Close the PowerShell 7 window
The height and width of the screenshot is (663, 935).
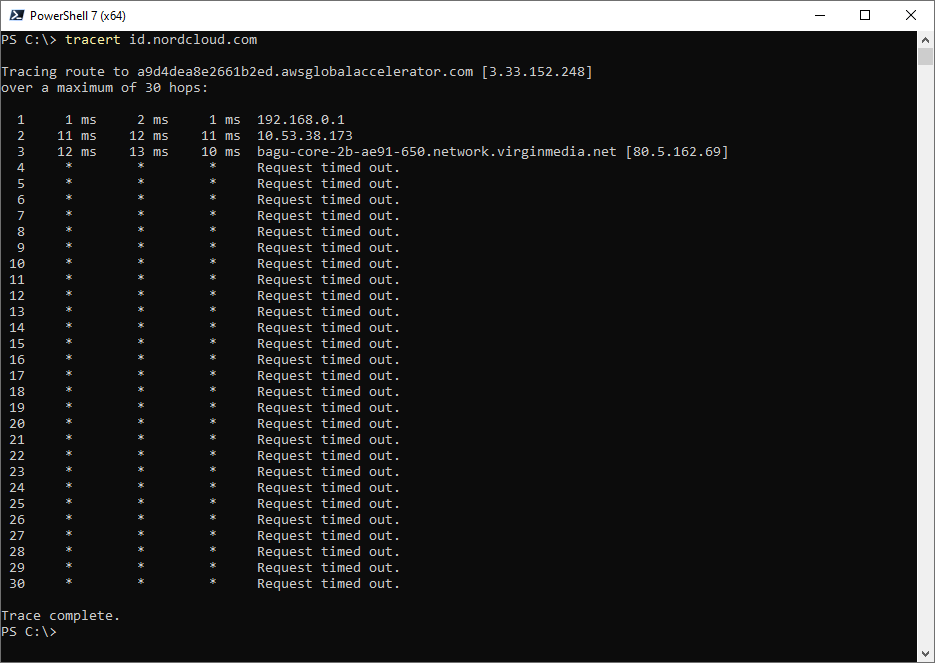coord(910,15)
